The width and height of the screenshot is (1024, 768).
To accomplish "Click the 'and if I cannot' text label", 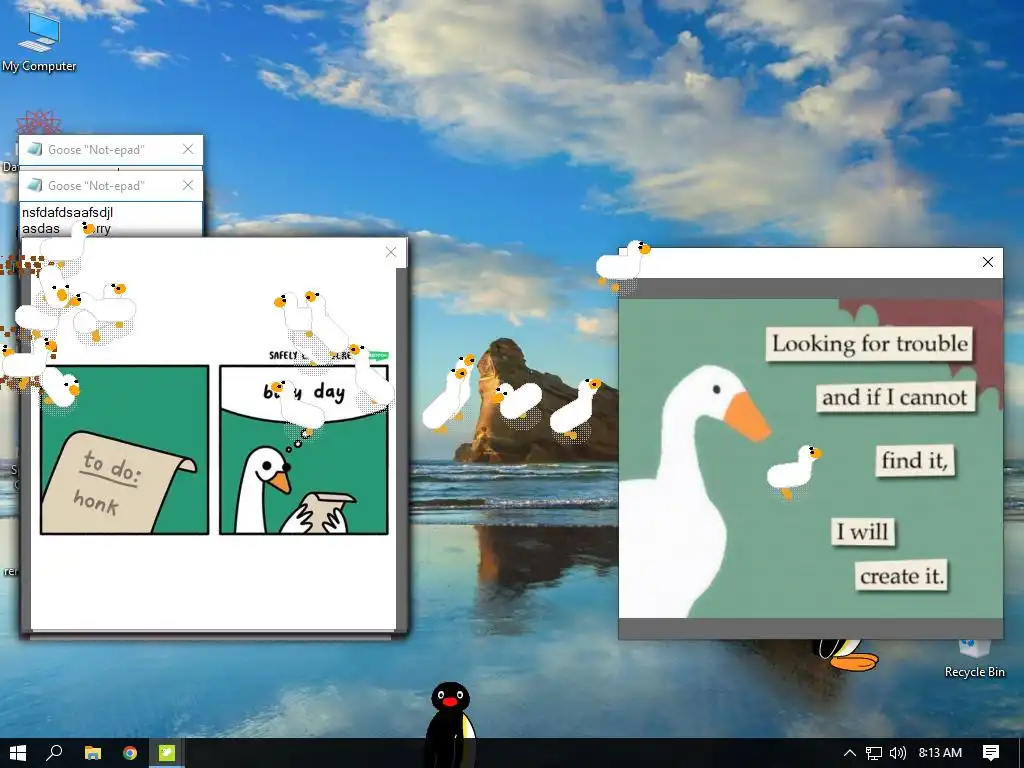I will pos(895,397).
